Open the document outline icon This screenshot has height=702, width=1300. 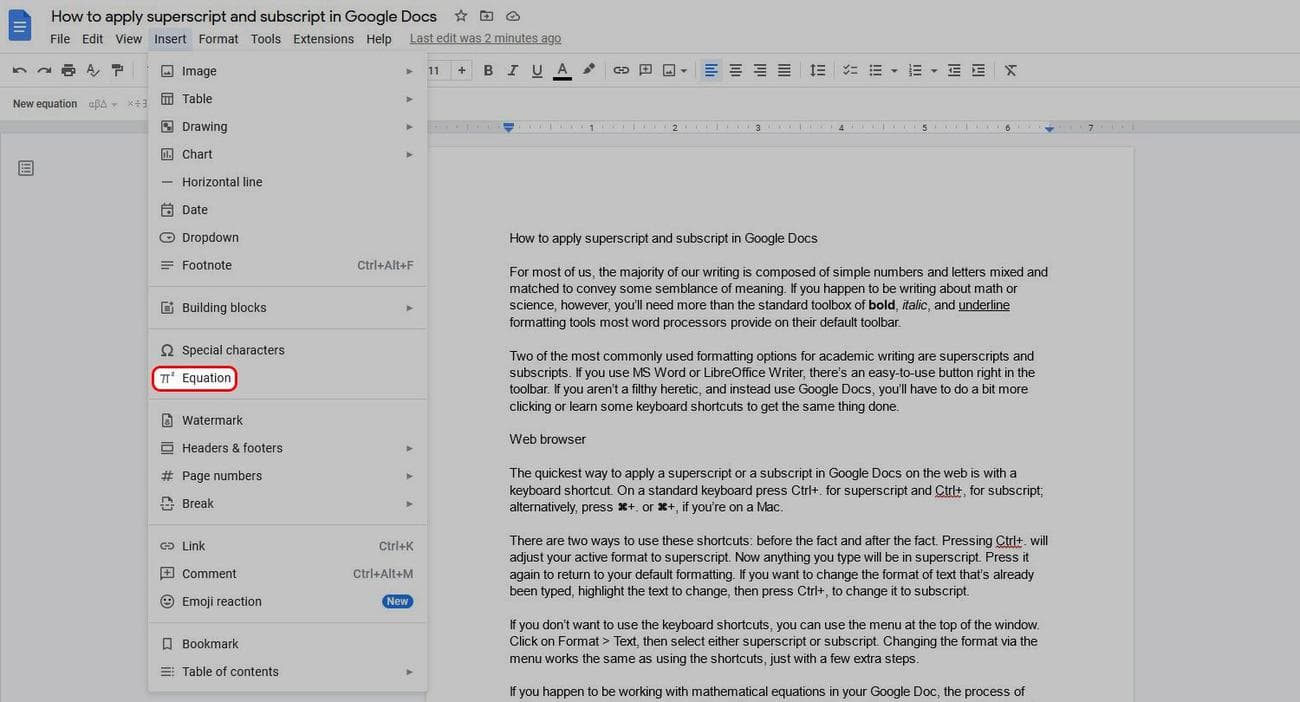coord(26,168)
